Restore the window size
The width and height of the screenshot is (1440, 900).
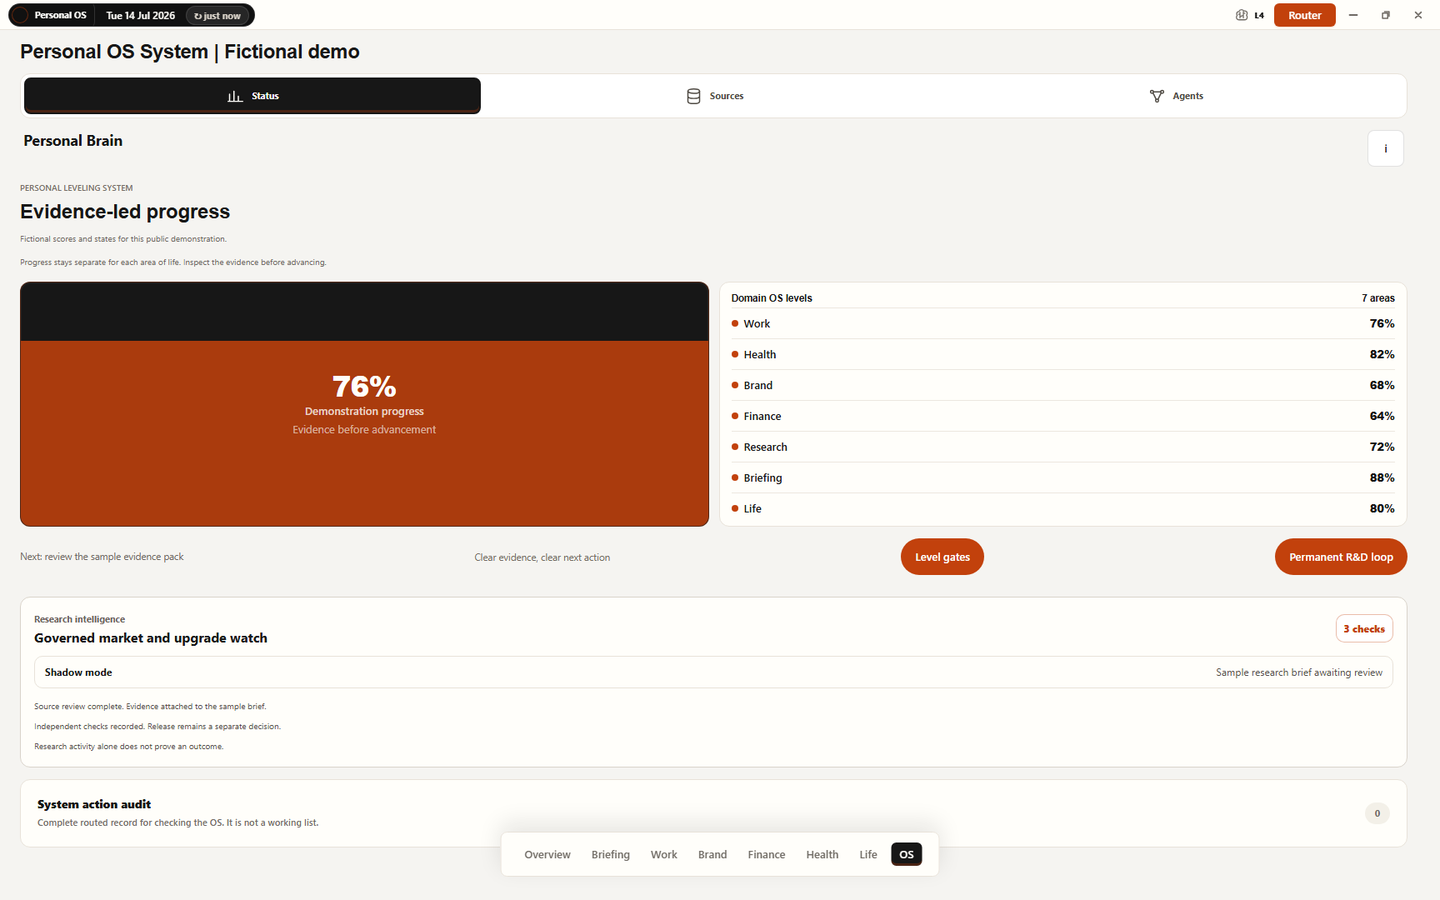pos(1385,15)
